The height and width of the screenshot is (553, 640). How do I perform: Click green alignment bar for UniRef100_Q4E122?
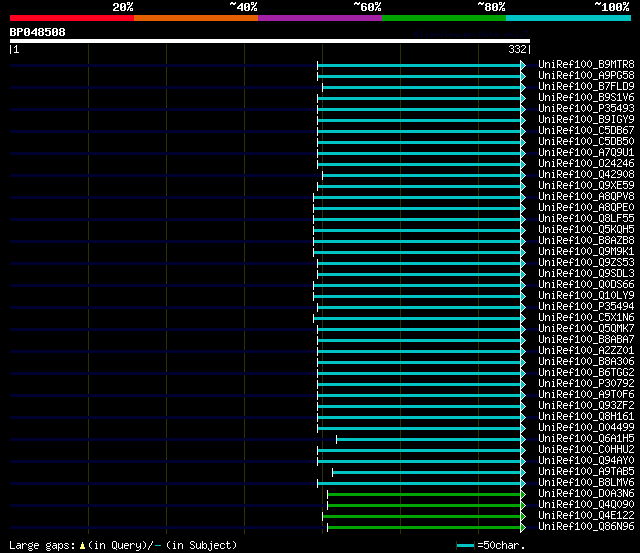(x=422, y=517)
